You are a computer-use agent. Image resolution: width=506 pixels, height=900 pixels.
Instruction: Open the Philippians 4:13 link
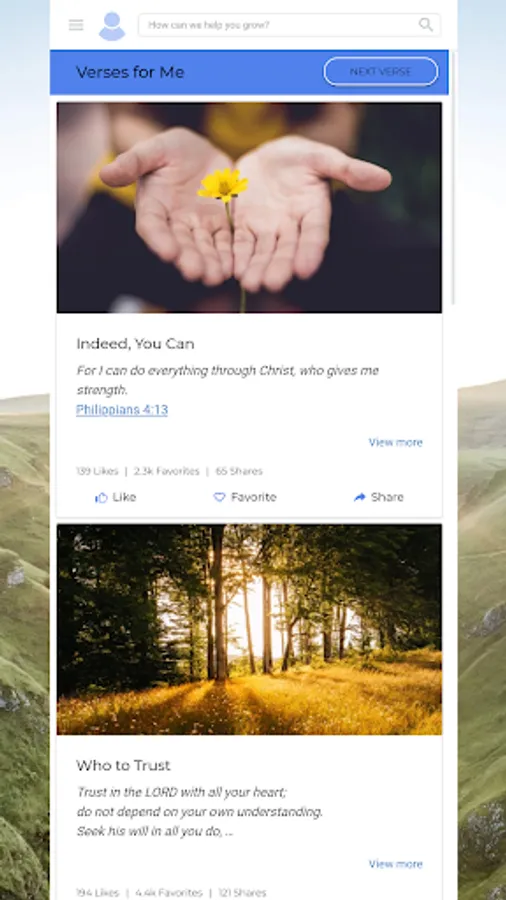[122, 410]
